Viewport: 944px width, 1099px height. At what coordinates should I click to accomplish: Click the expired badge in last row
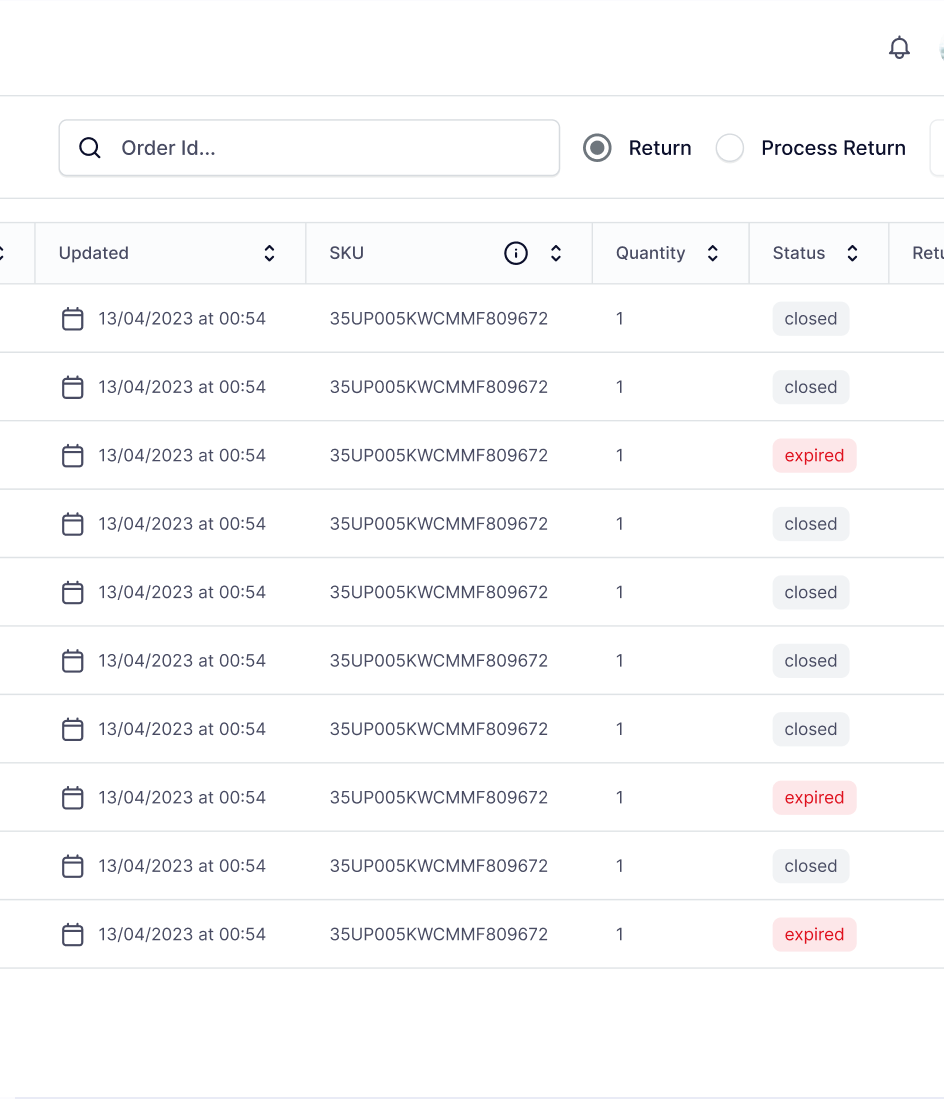coord(814,935)
